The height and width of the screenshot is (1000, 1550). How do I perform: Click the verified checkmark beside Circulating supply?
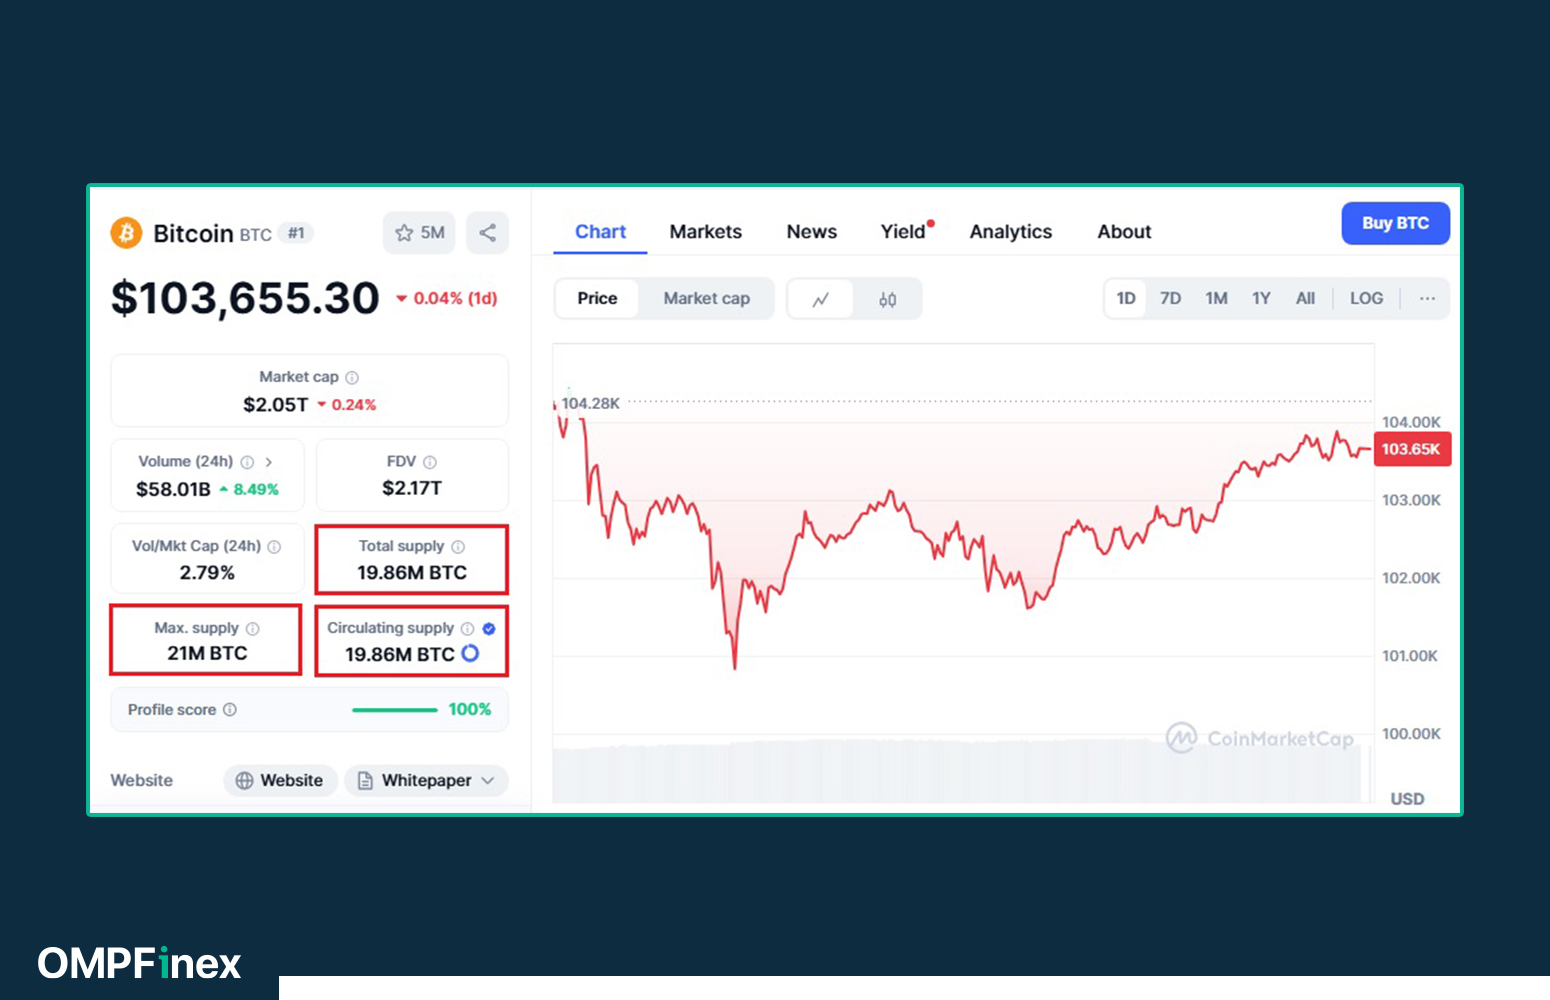pos(488,628)
